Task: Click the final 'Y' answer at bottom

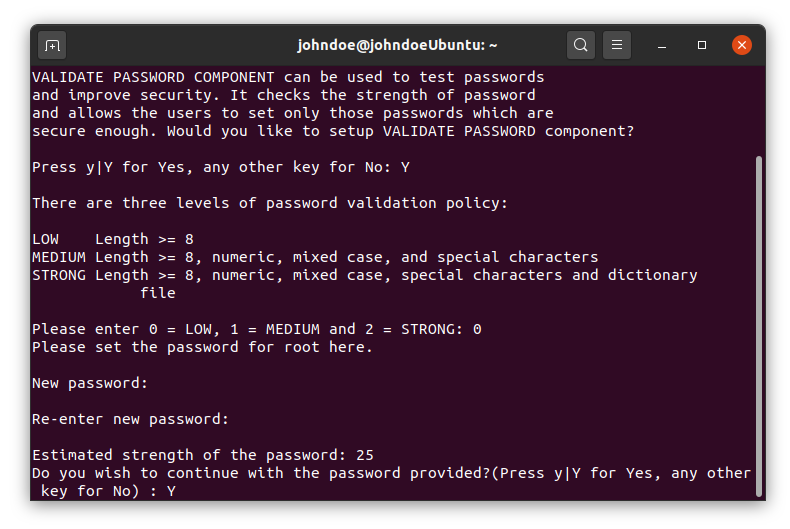Action: coord(171,491)
